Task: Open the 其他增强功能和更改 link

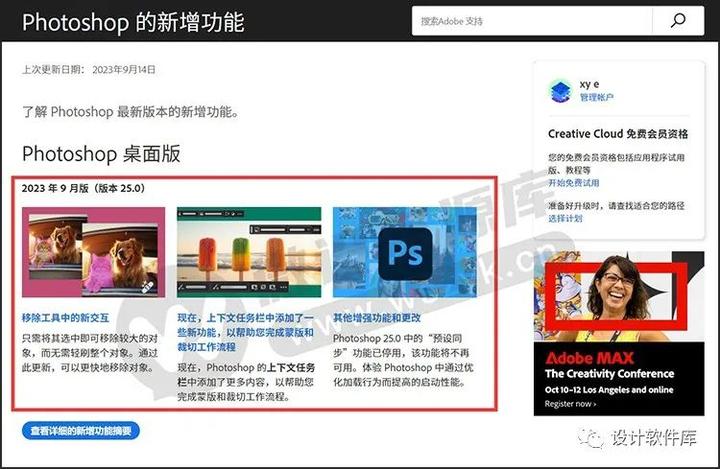Action: (377, 318)
